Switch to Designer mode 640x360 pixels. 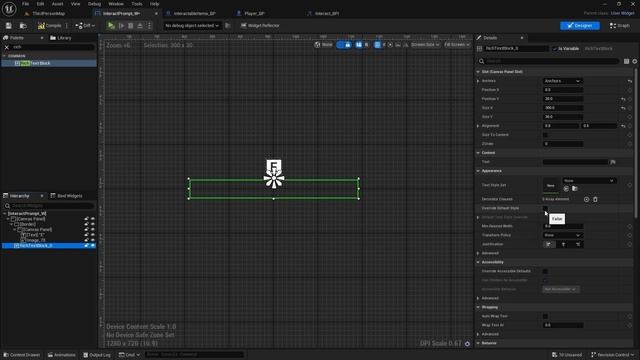(580, 26)
